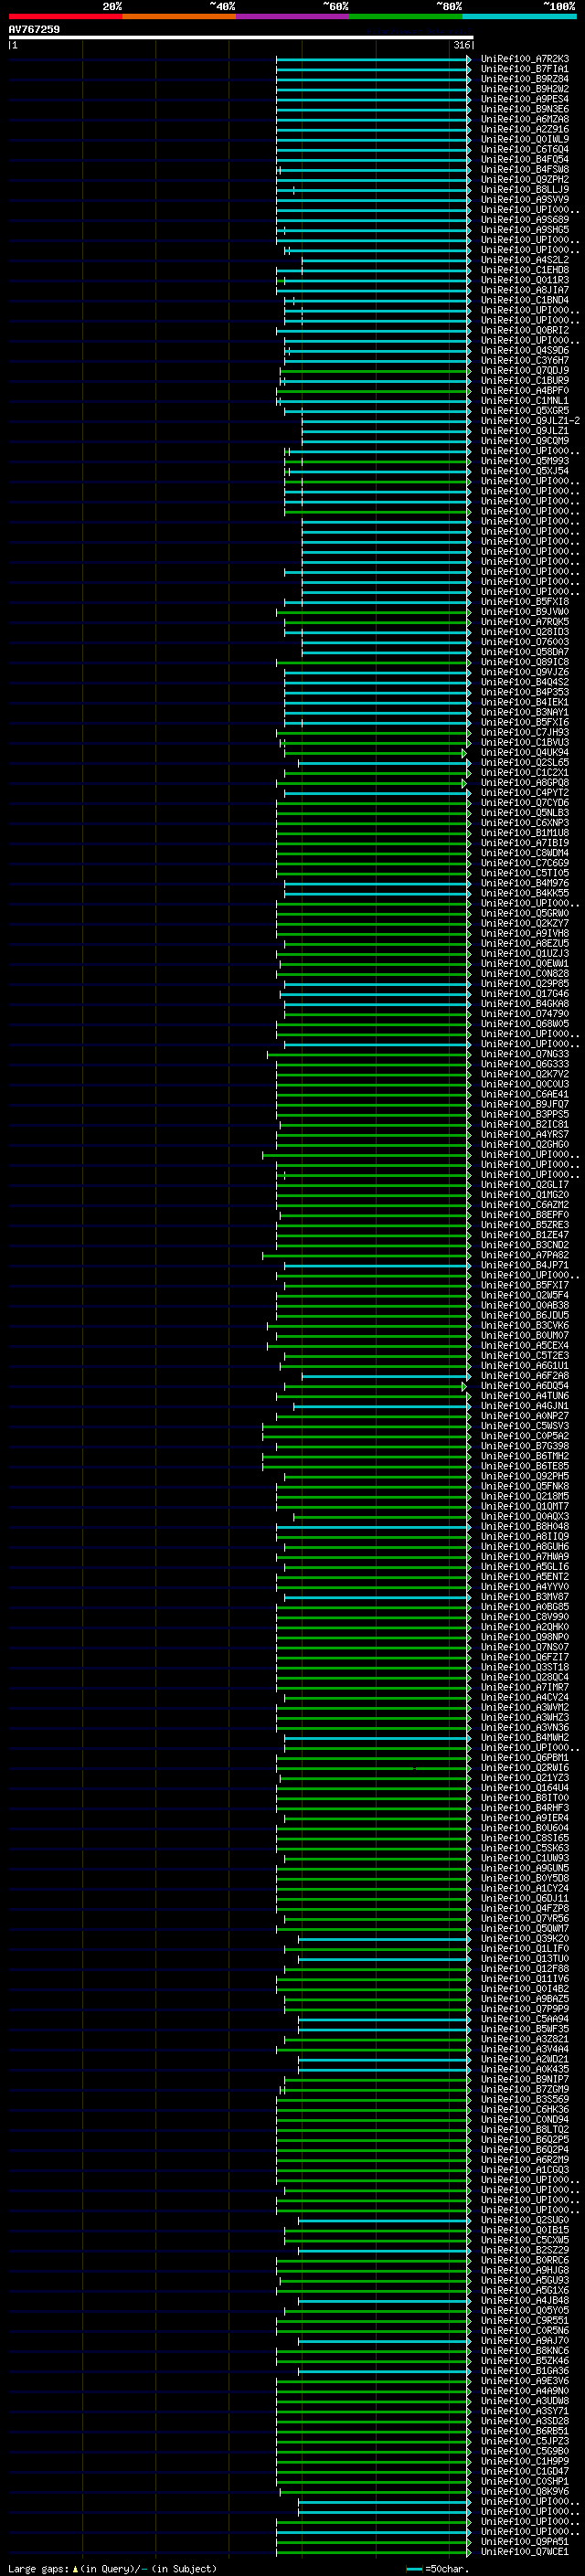Choose the UniRef100_A4S2L2 hit label
Image resolution: width=585 pixels, height=2576 pixels.
click(x=524, y=260)
